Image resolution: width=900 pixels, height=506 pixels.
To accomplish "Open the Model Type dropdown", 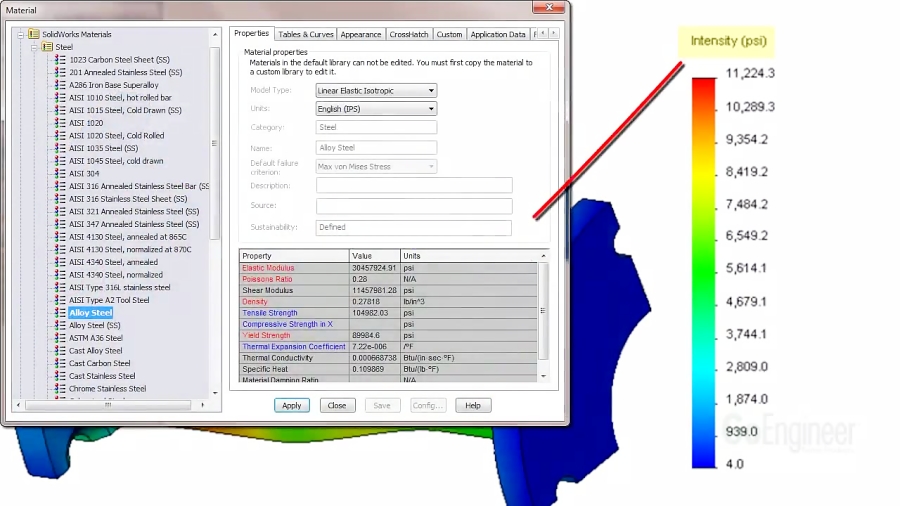I will (x=376, y=91).
